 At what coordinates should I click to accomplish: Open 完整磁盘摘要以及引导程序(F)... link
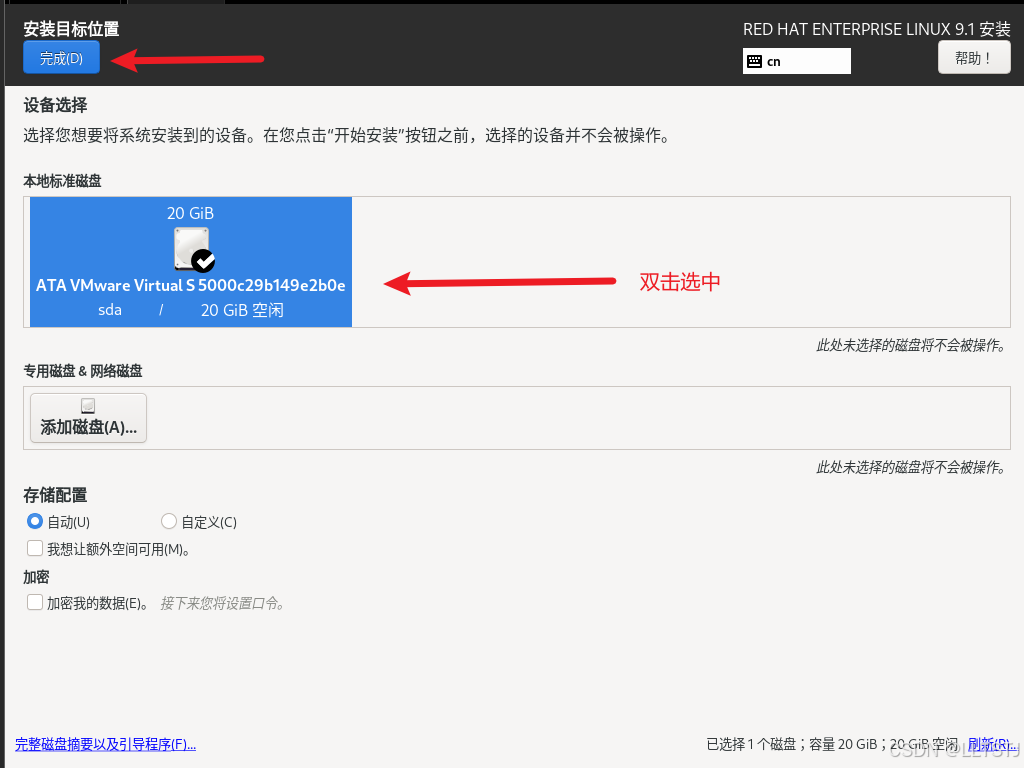[105, 744]
